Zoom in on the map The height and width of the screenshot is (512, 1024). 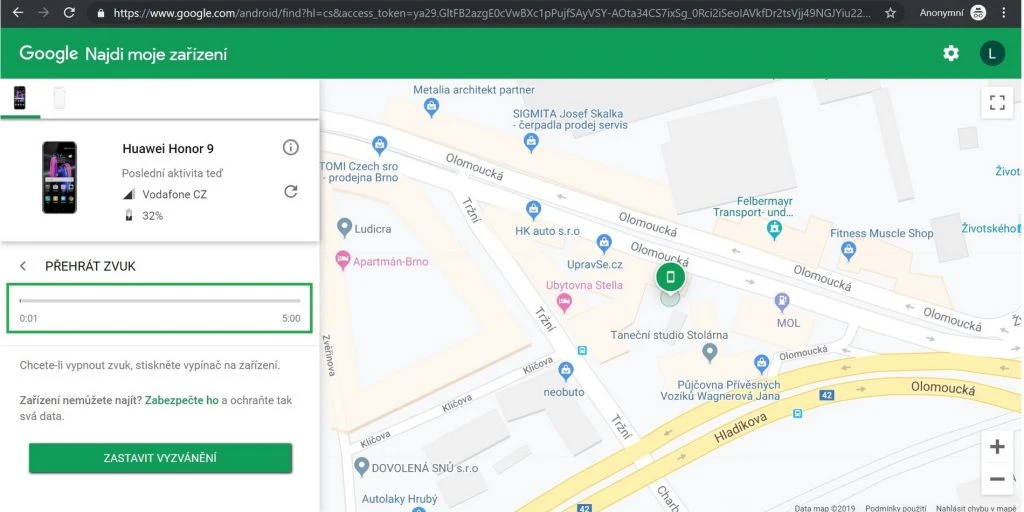pos(996,447)
